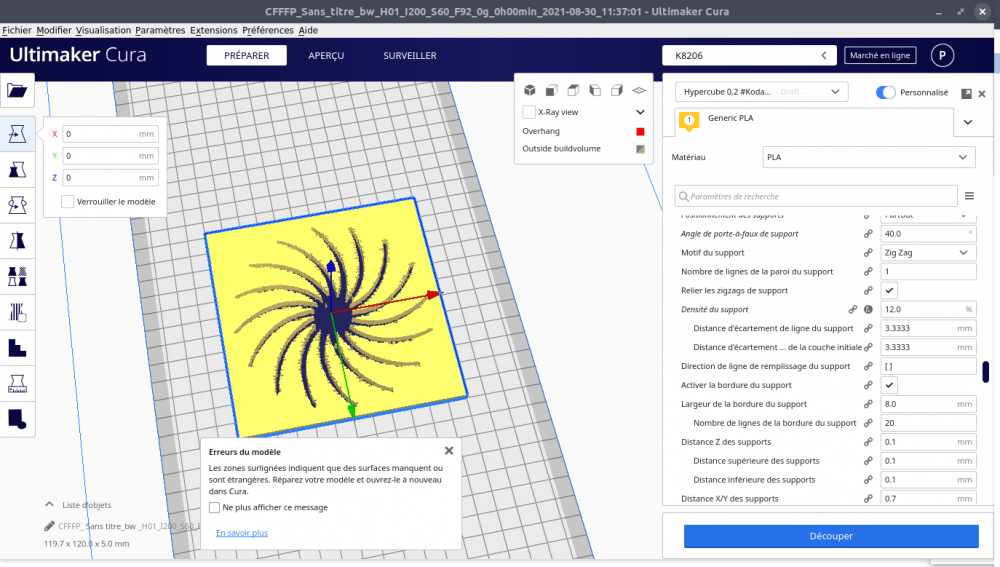This screenshot has height=567, width=1000.
Task: Expand the X-Ray view dropdown
Action: (640, 112)
